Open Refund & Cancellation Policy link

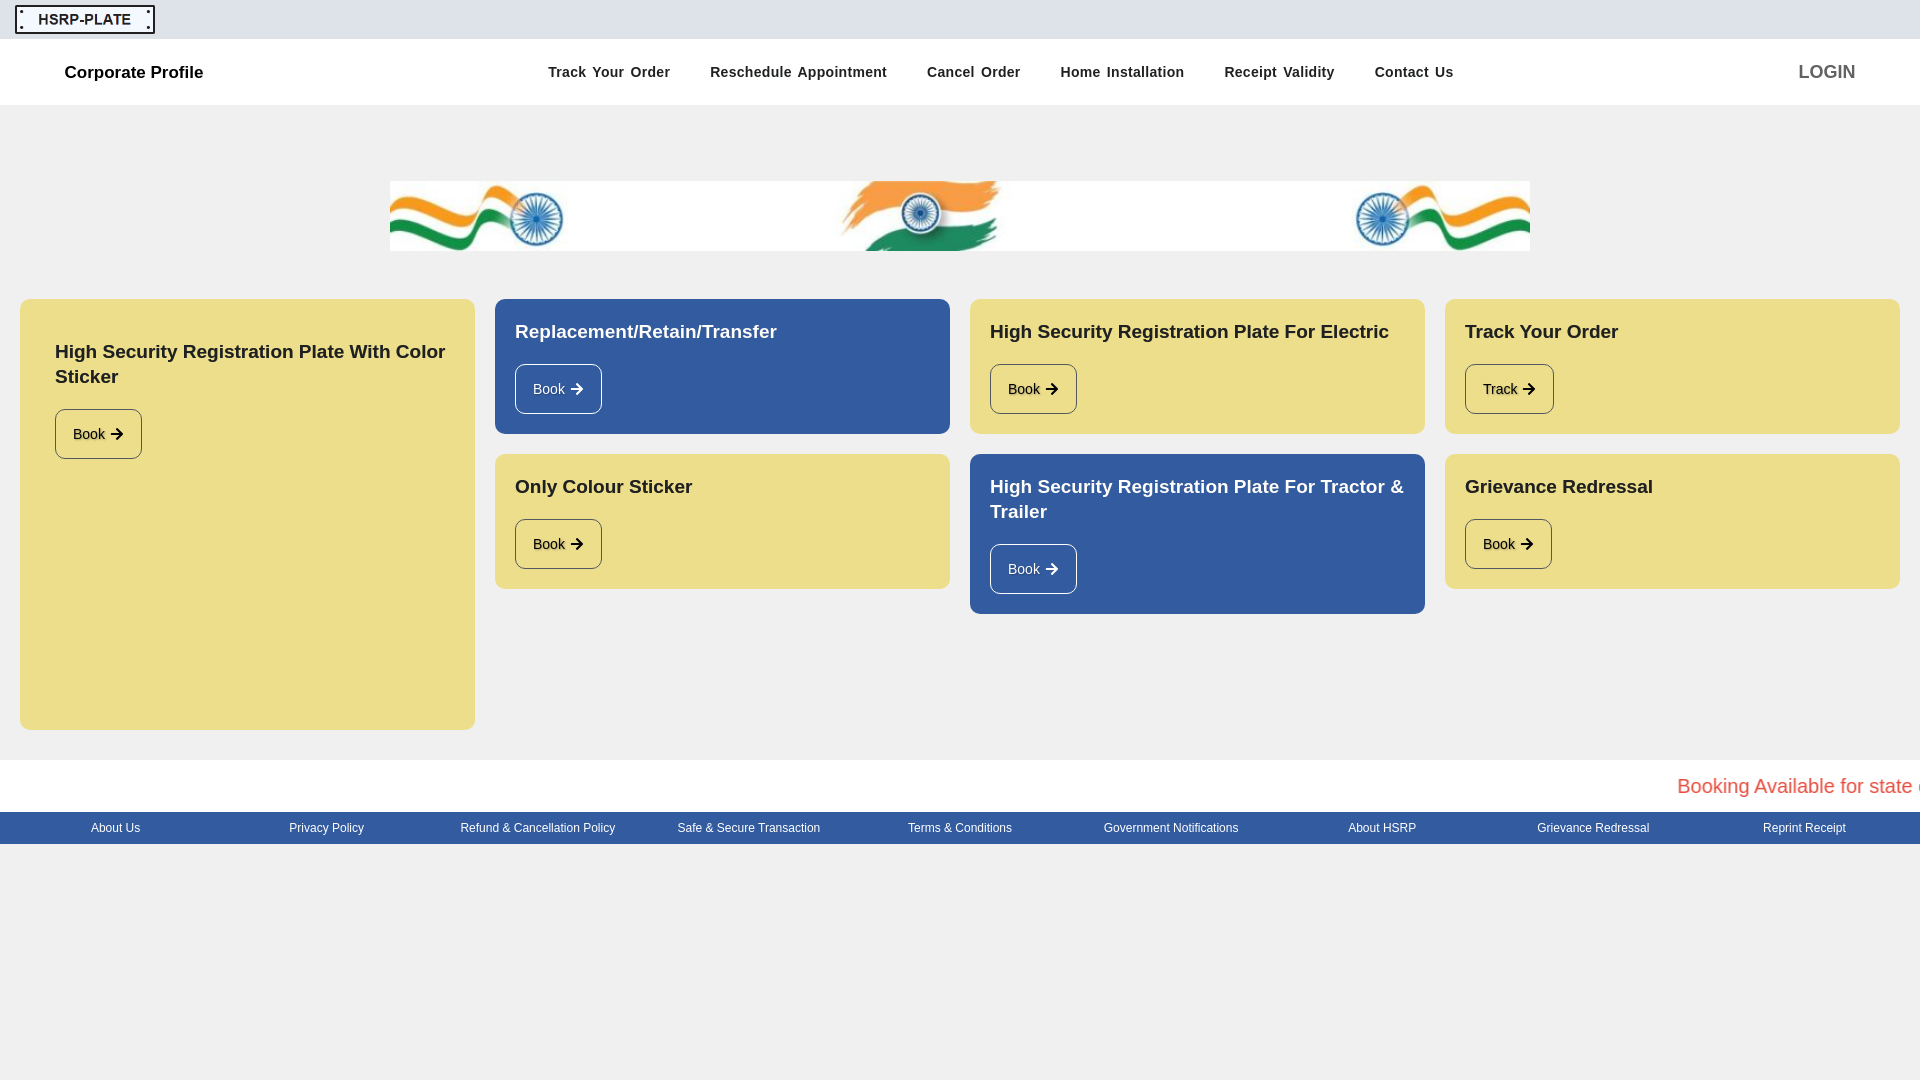pos(538,828)
